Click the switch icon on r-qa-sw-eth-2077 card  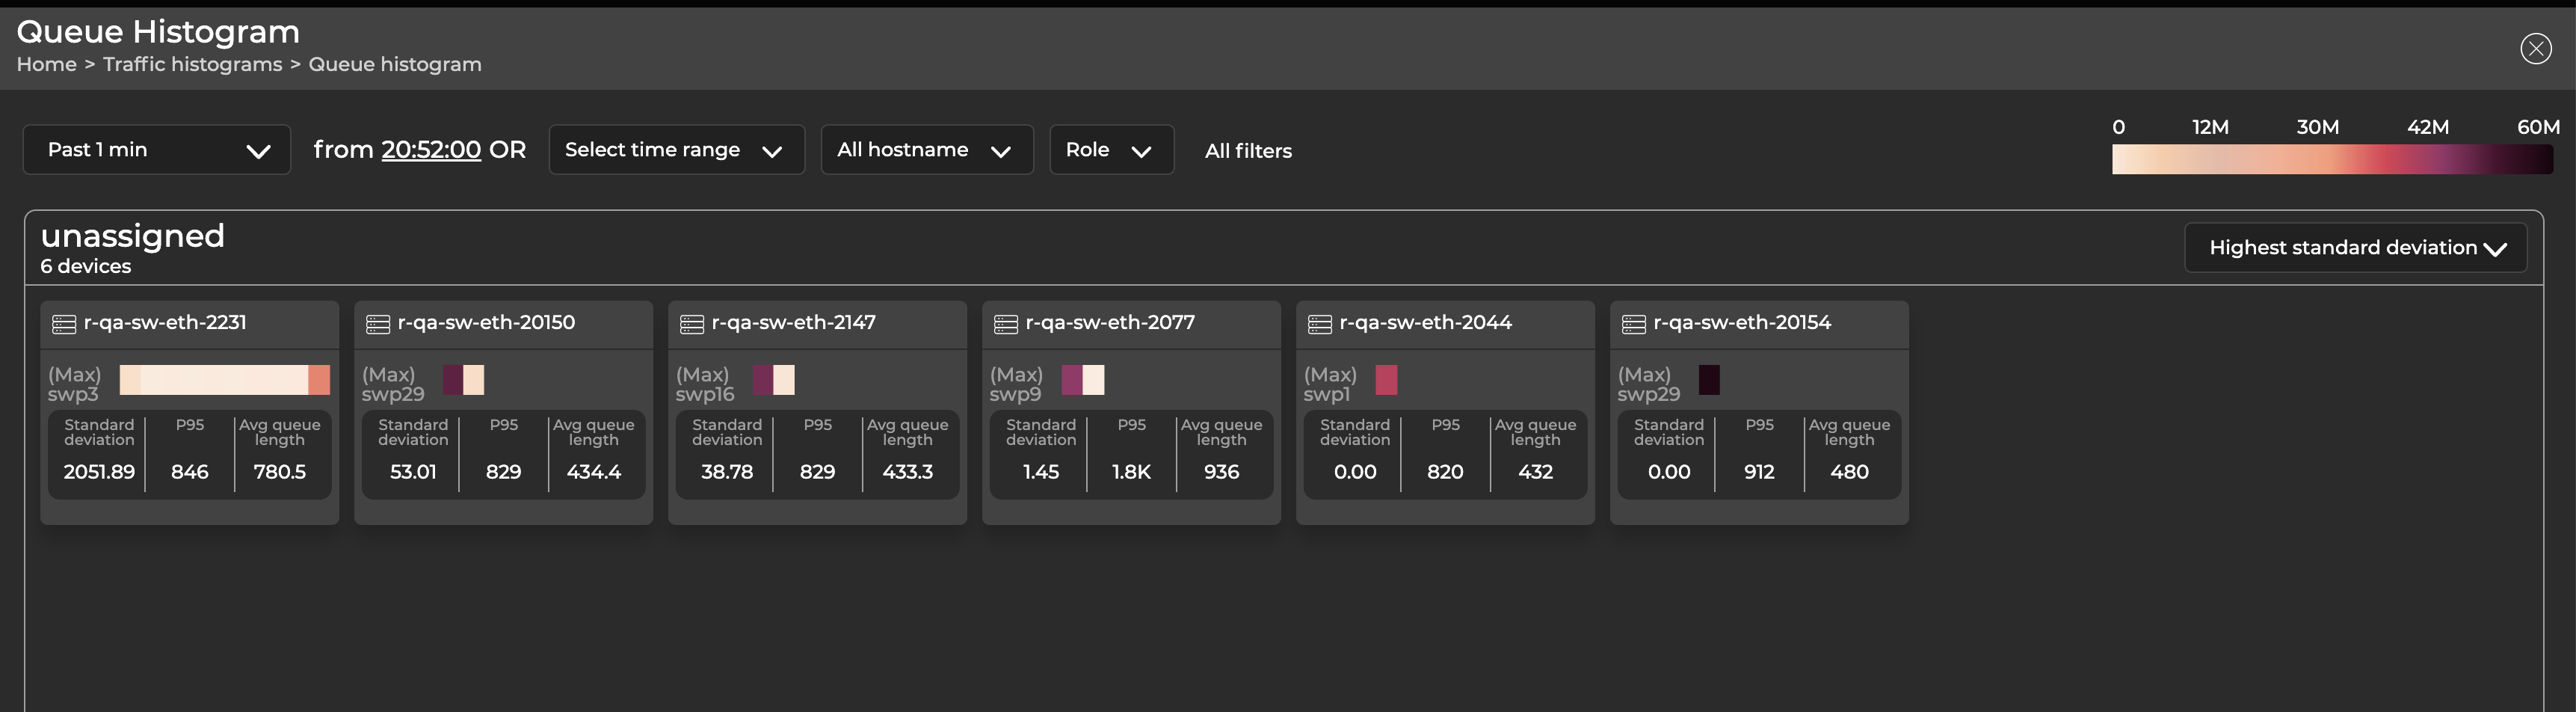[x=1005, y=322]
